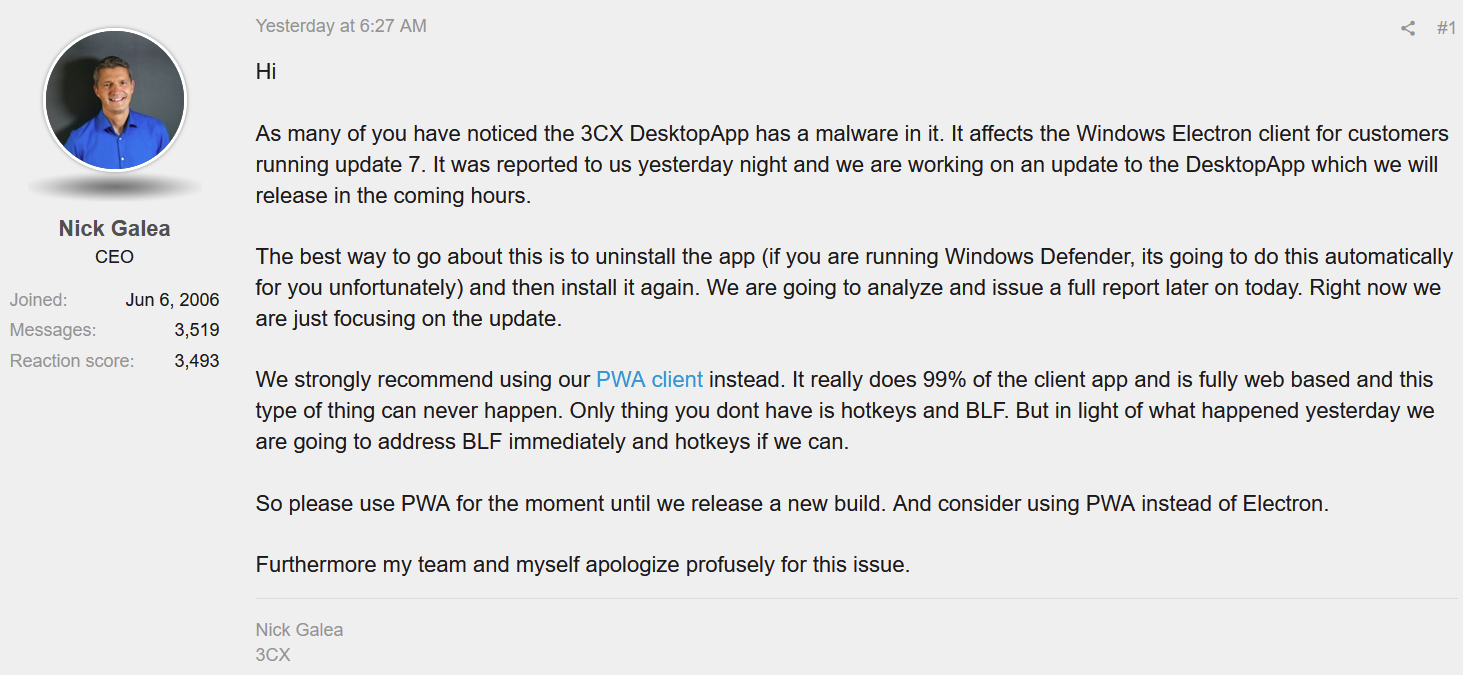
Task: Click the "Joined:" label in user info
Action: click(x=38, y=300)
